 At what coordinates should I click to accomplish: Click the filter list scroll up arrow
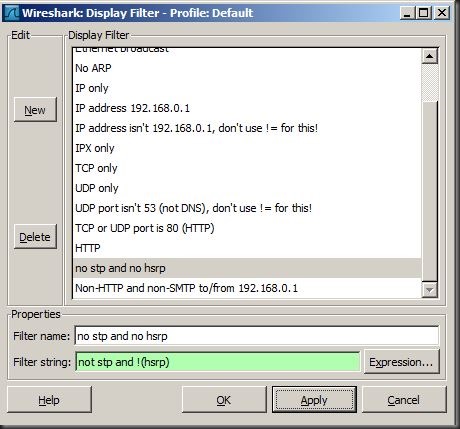pyautogui.click(x=429, y=56)
